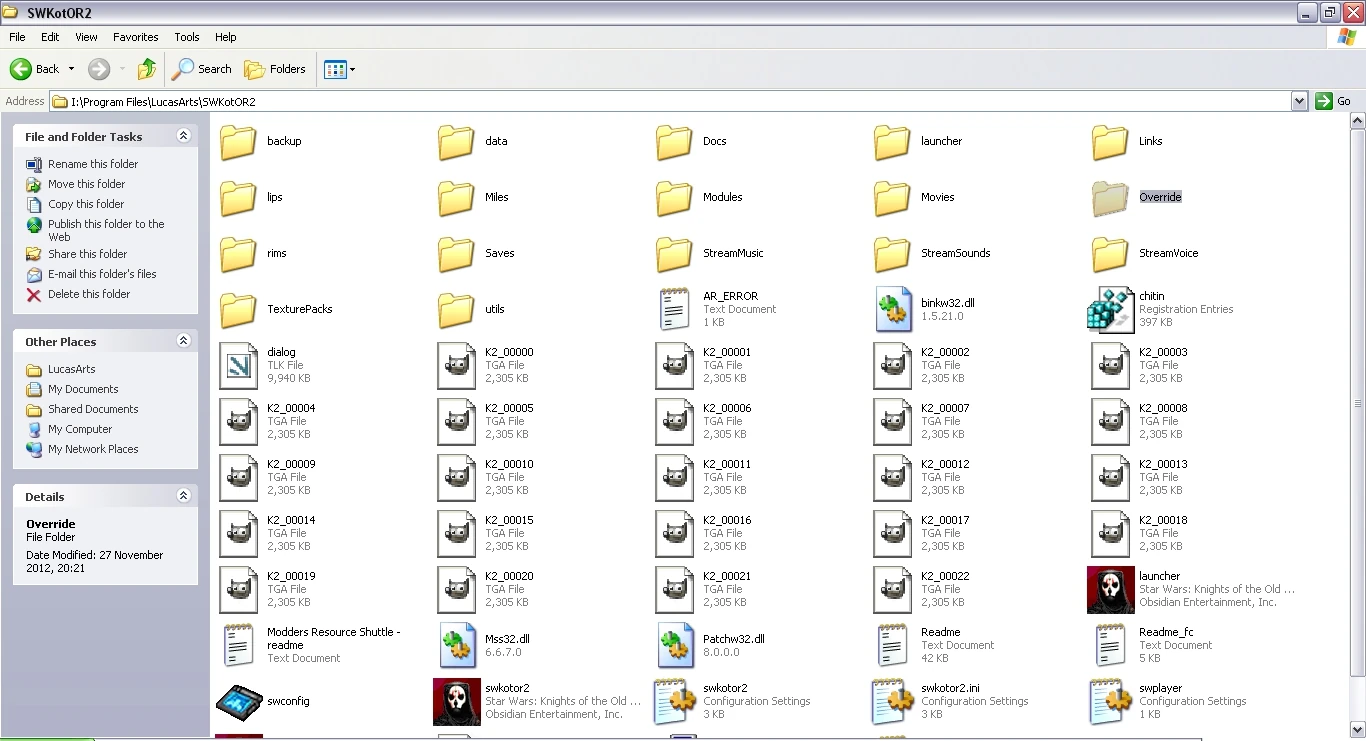
Task: Select the Saves folder icon
Action: [456, 254]
